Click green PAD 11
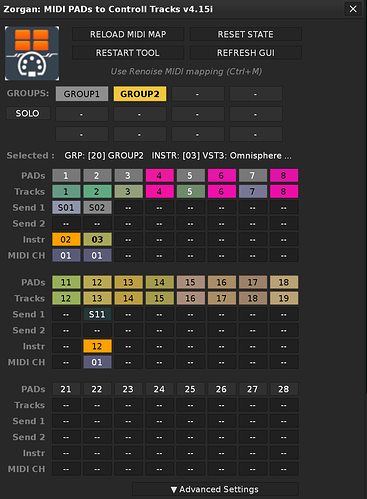Image resolution: width=367 pixels, height=499 pixels. (x=66, y=282)
